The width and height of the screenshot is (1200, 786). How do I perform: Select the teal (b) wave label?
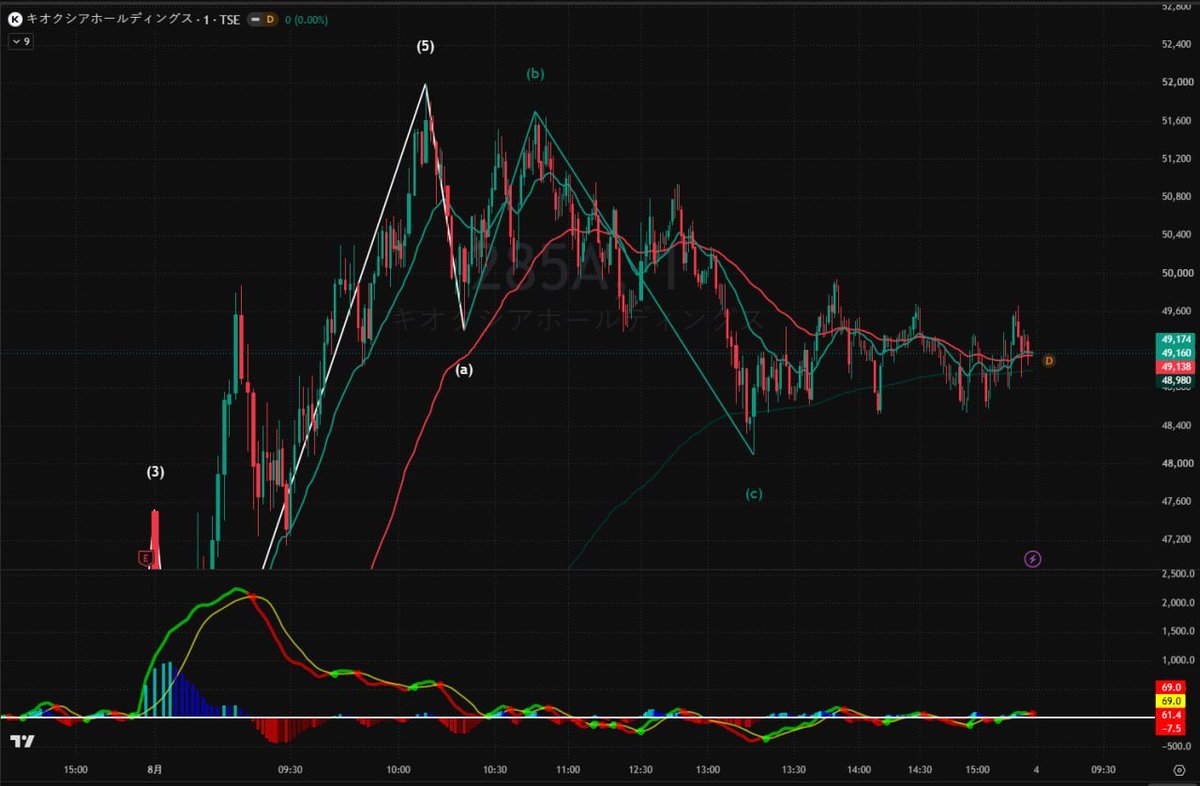[x=536, y=73]
